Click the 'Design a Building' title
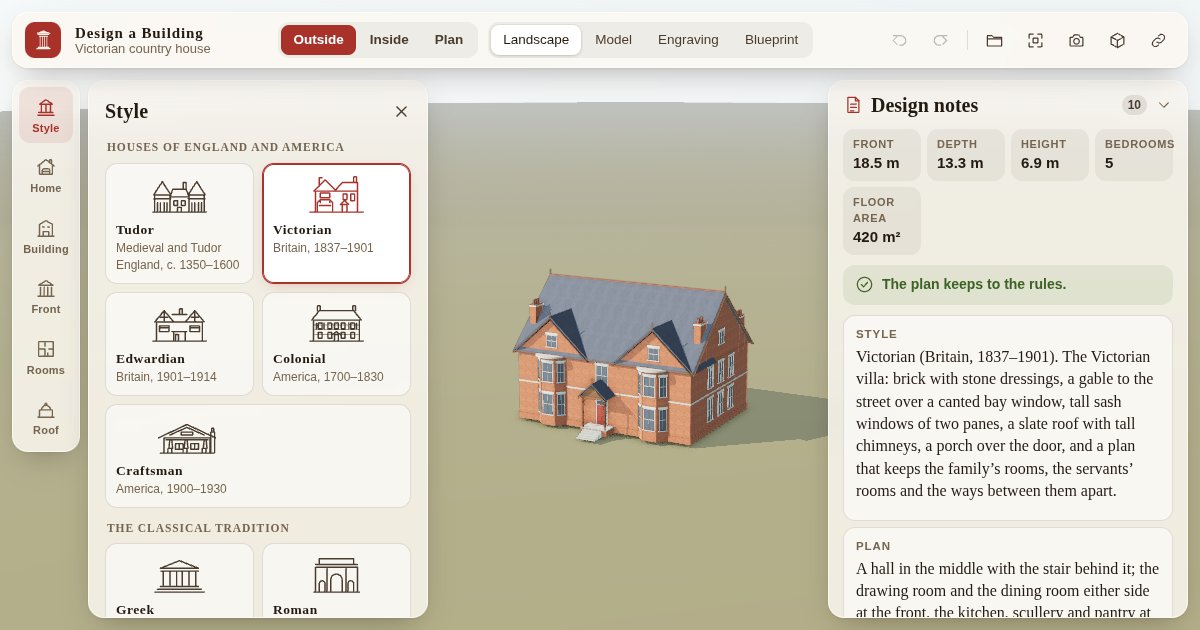Image resolution: width=1200 pixels, height=630 pixels. (139, 32)
